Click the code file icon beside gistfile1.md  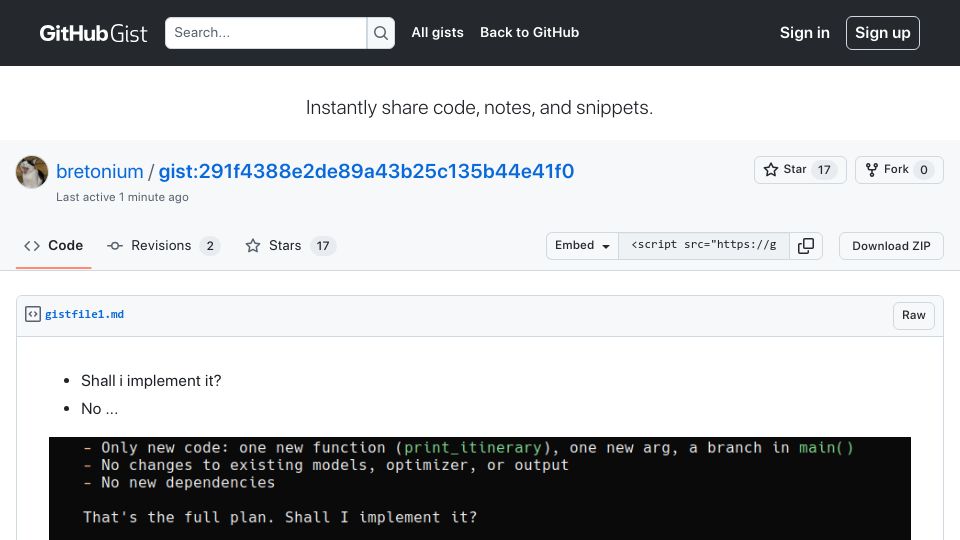[32, 314]
